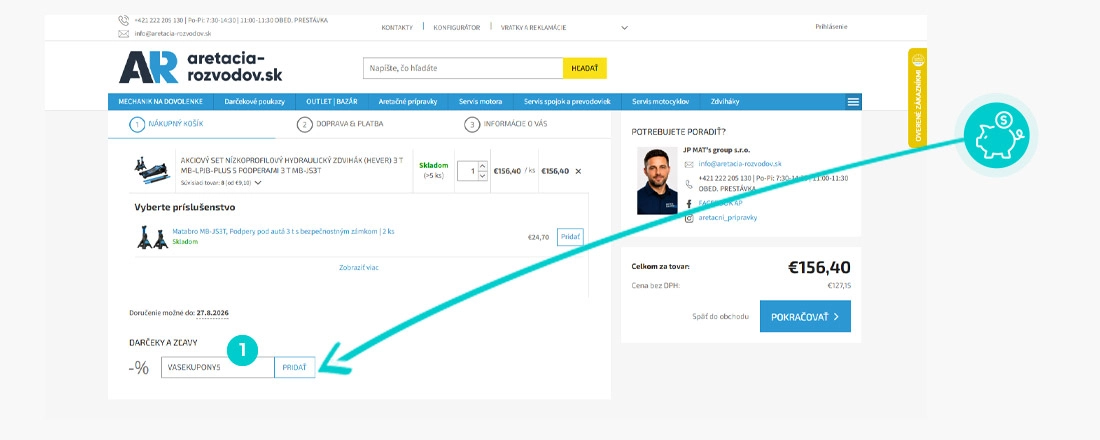This screenshot has height=440, width=1100.
Task: Click Pokračovať to continue checkout
Action: click(x=805, y=316)
